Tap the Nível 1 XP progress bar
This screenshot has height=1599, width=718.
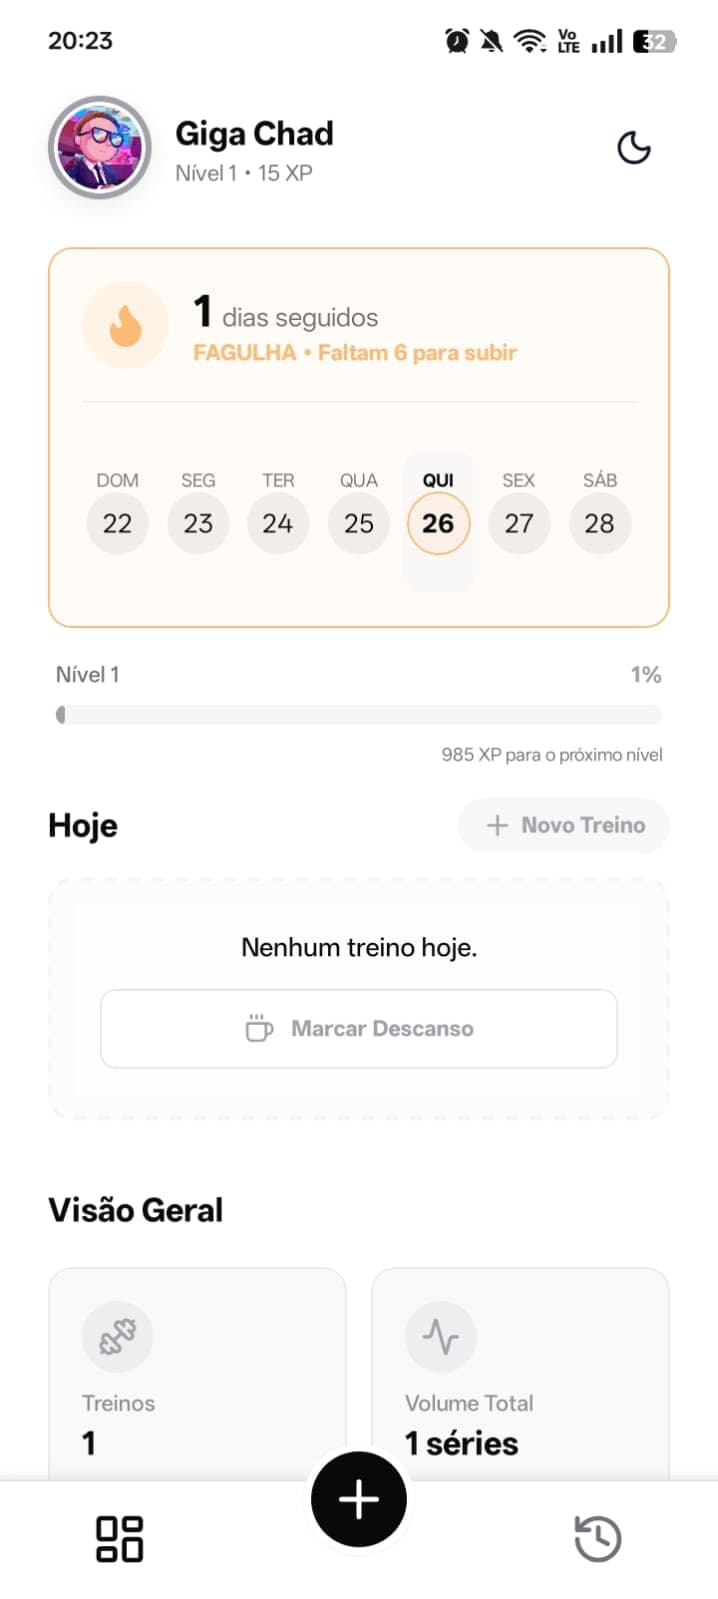point(359,714)
